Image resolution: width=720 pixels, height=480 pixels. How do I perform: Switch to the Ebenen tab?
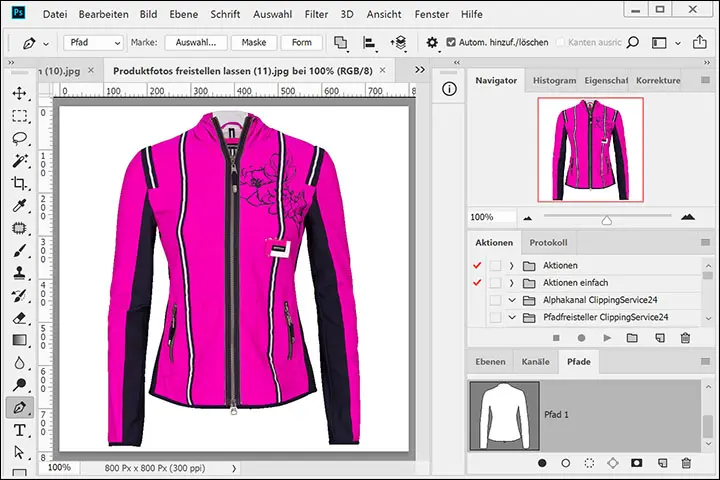point(489,362)
